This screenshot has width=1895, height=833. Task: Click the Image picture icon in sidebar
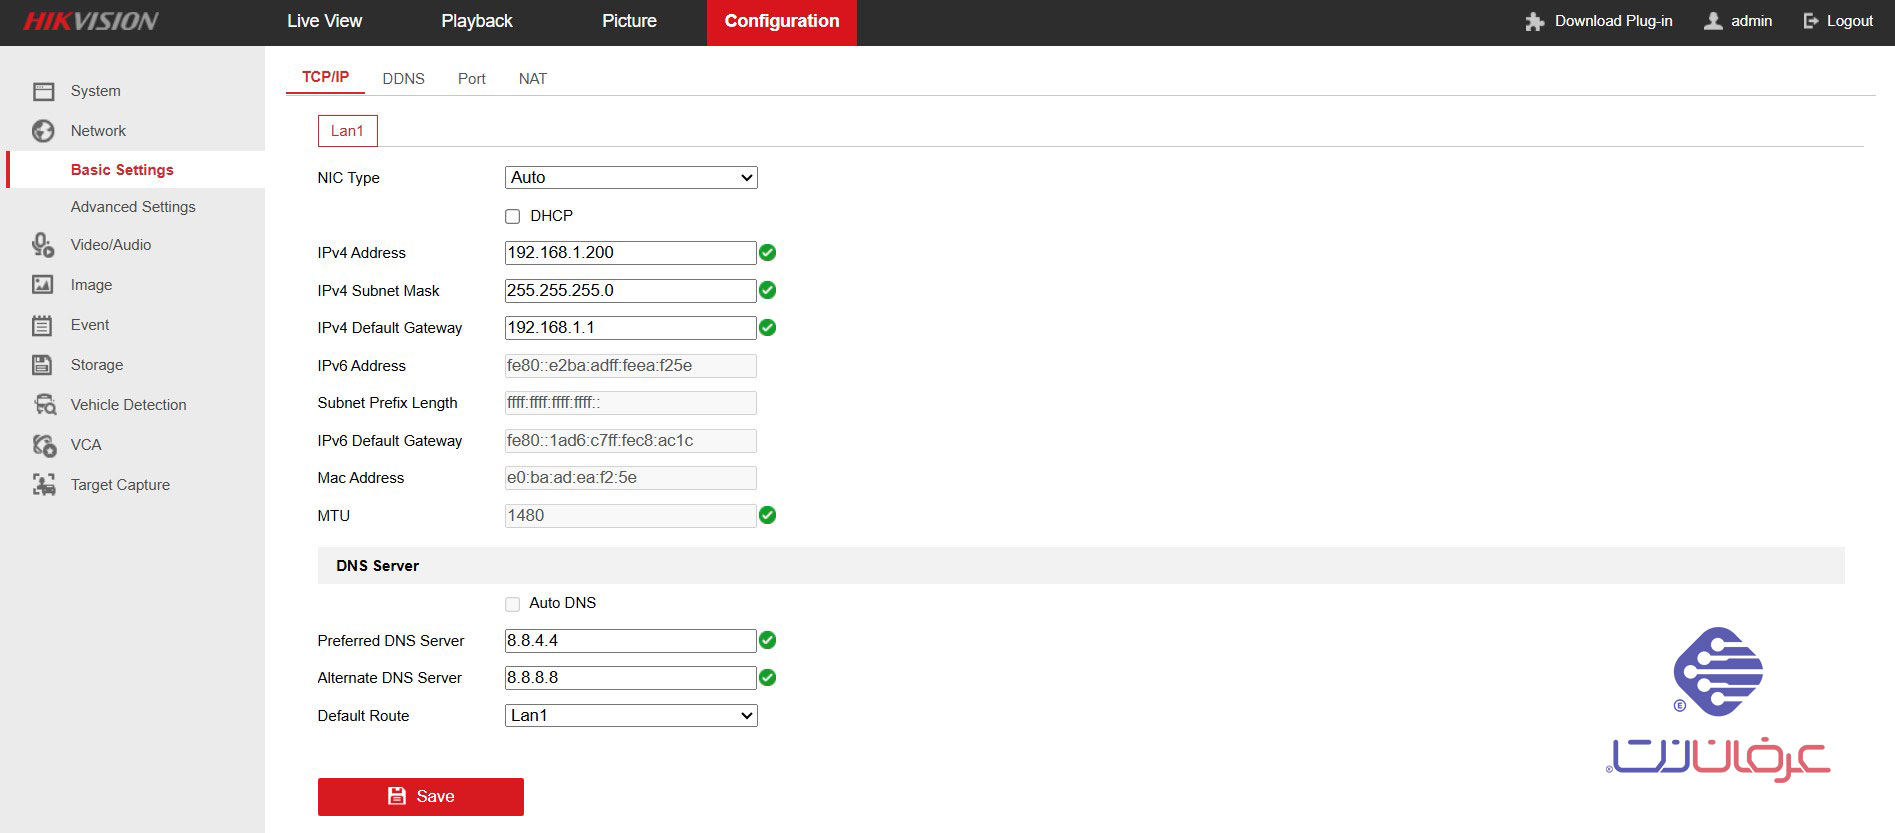43,285
